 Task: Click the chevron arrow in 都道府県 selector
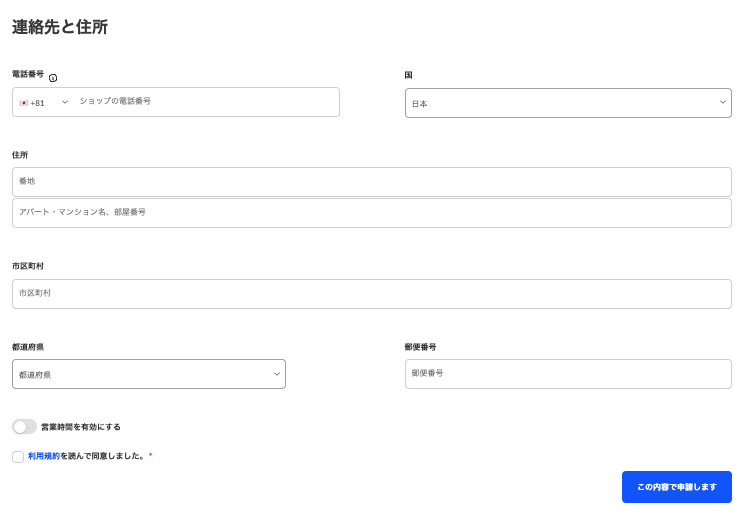[x=277, y=374]
